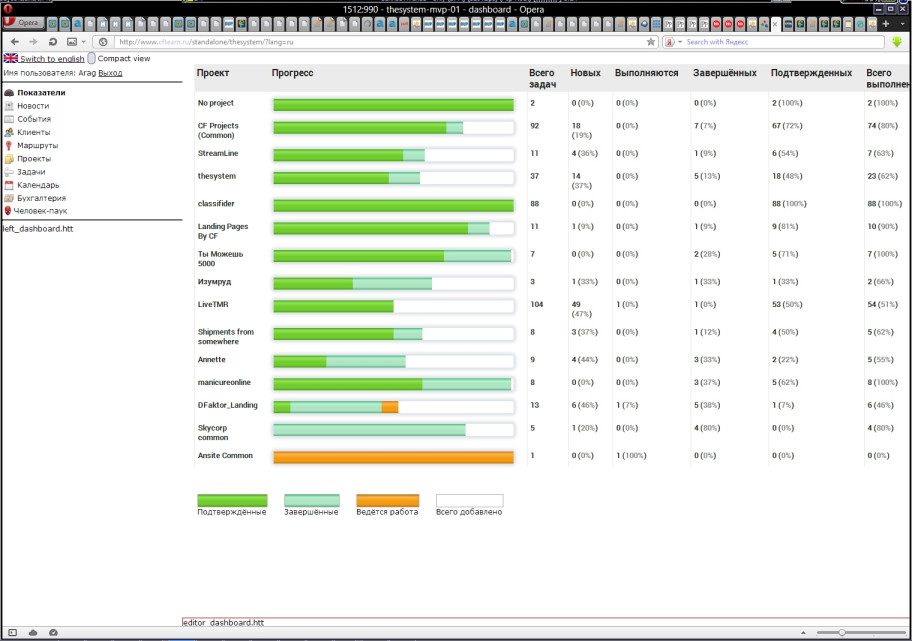Screen dimensions: 912x641
Task: Toggle Opera panel button in status bar
Action: point(13,633)
